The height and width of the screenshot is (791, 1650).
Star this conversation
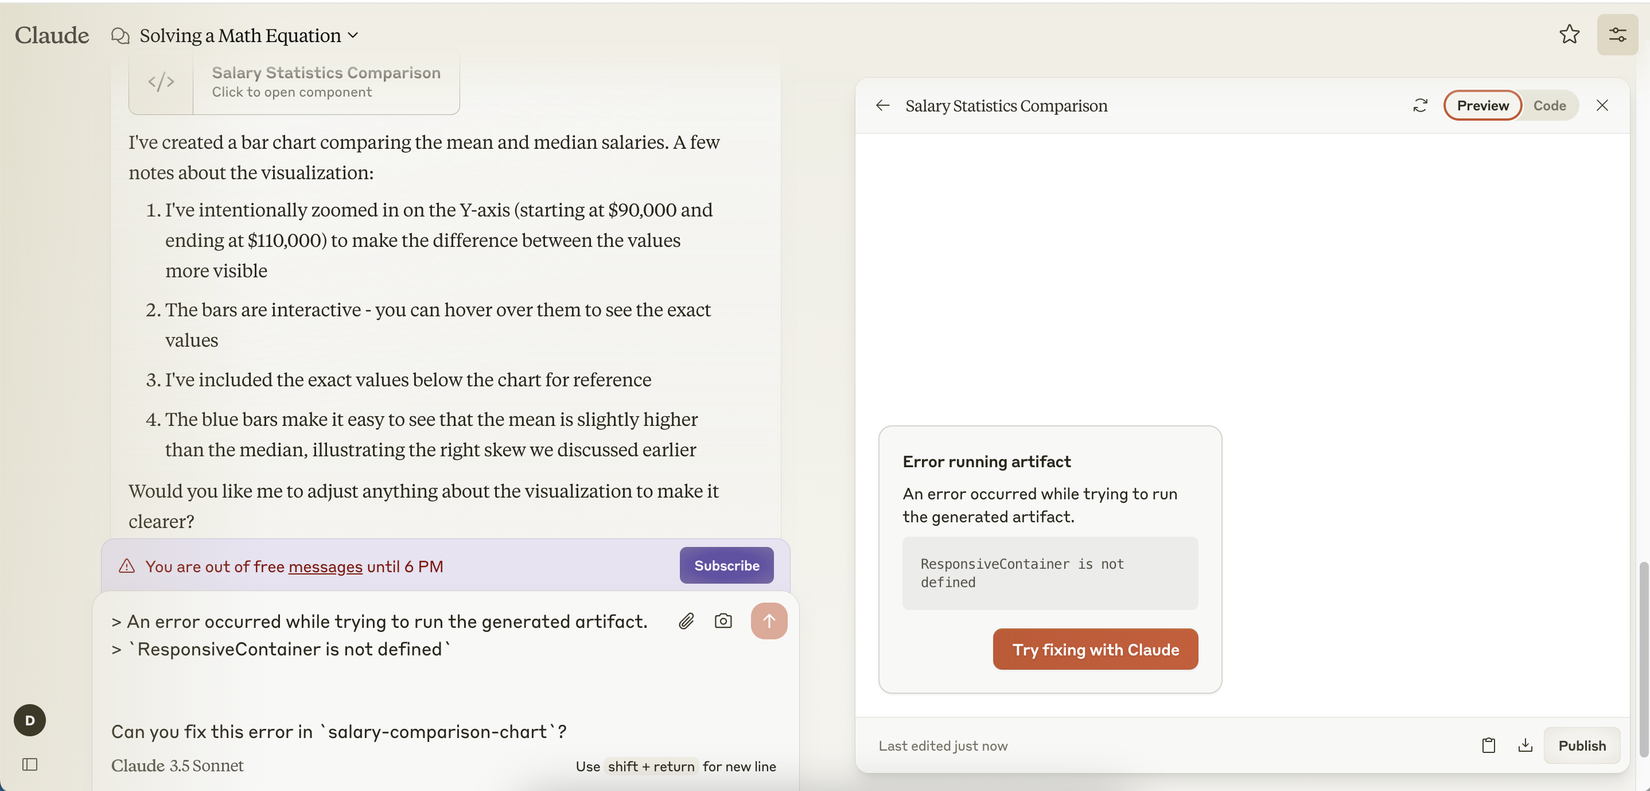(1569, 35)
